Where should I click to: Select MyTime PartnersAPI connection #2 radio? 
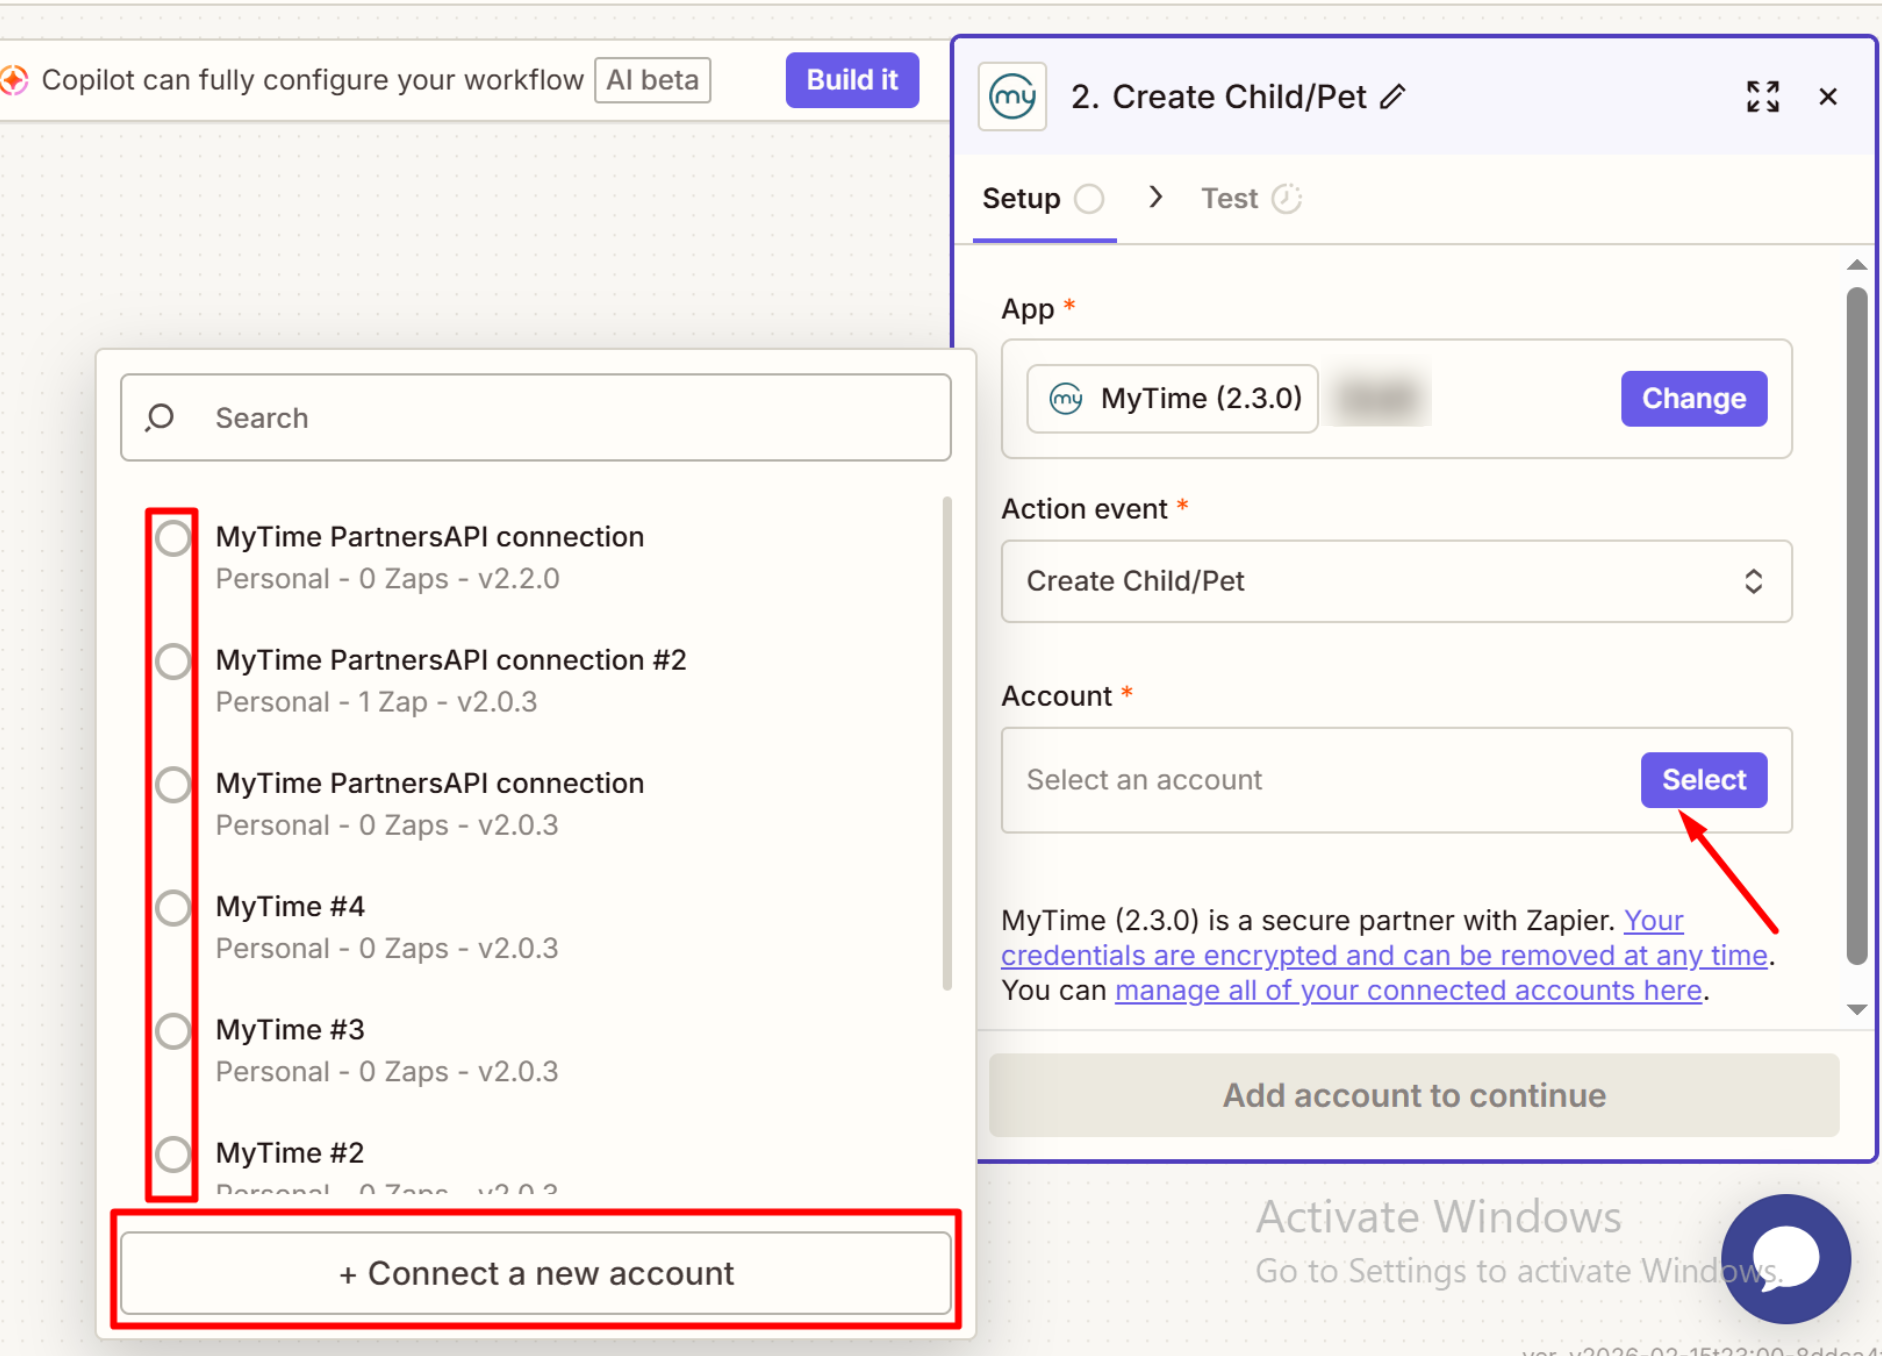[173, 661]
